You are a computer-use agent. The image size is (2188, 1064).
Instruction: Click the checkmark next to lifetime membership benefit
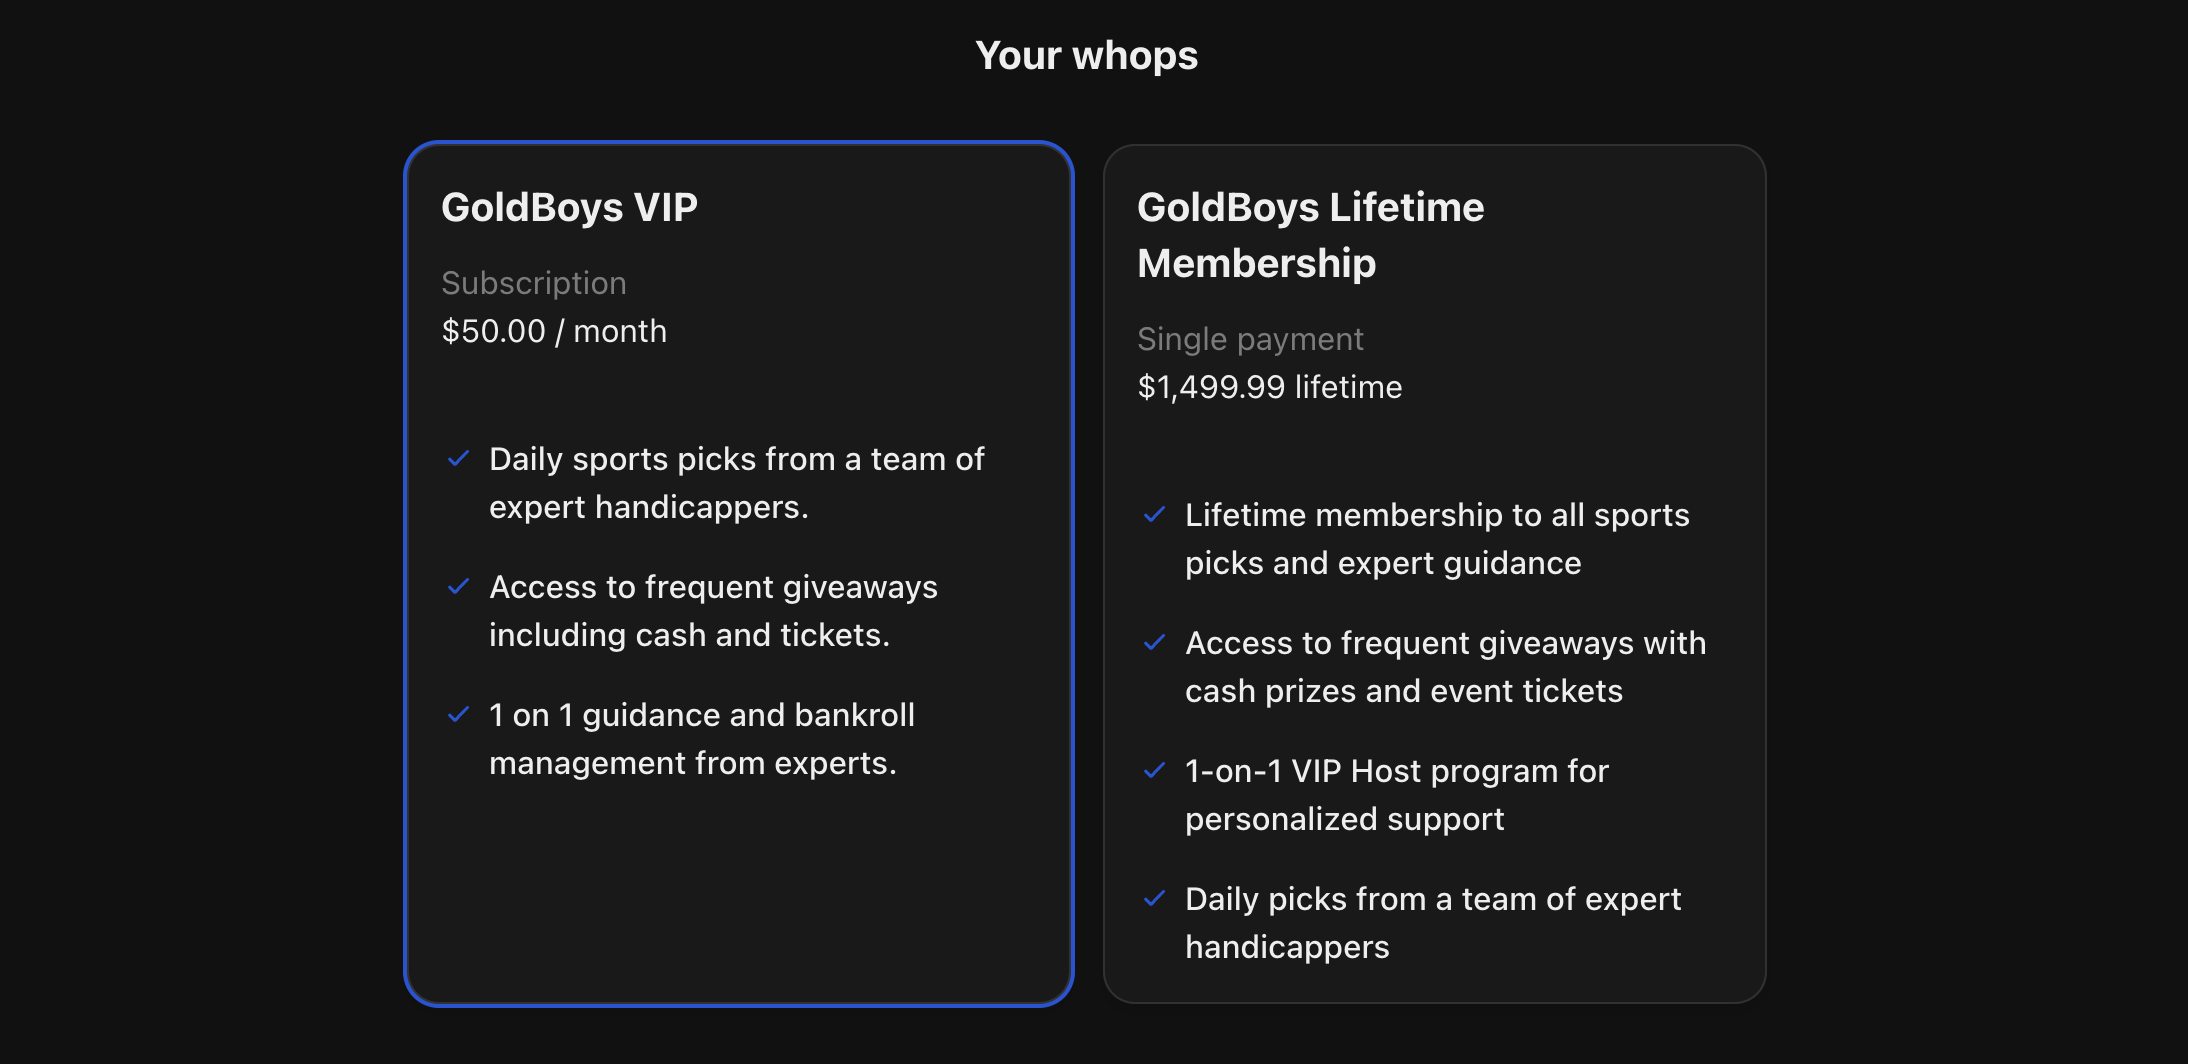[1155, 515]
